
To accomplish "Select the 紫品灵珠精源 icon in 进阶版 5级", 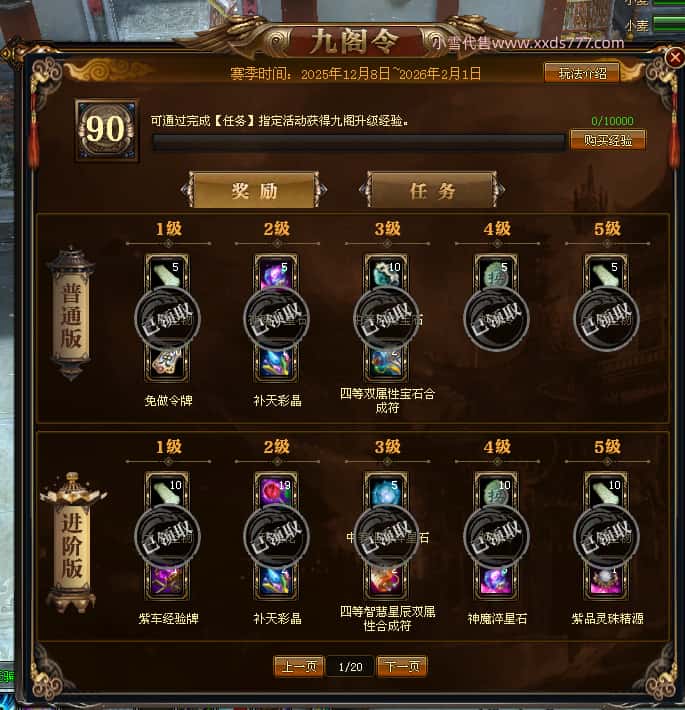I will [x=606, y=581].
